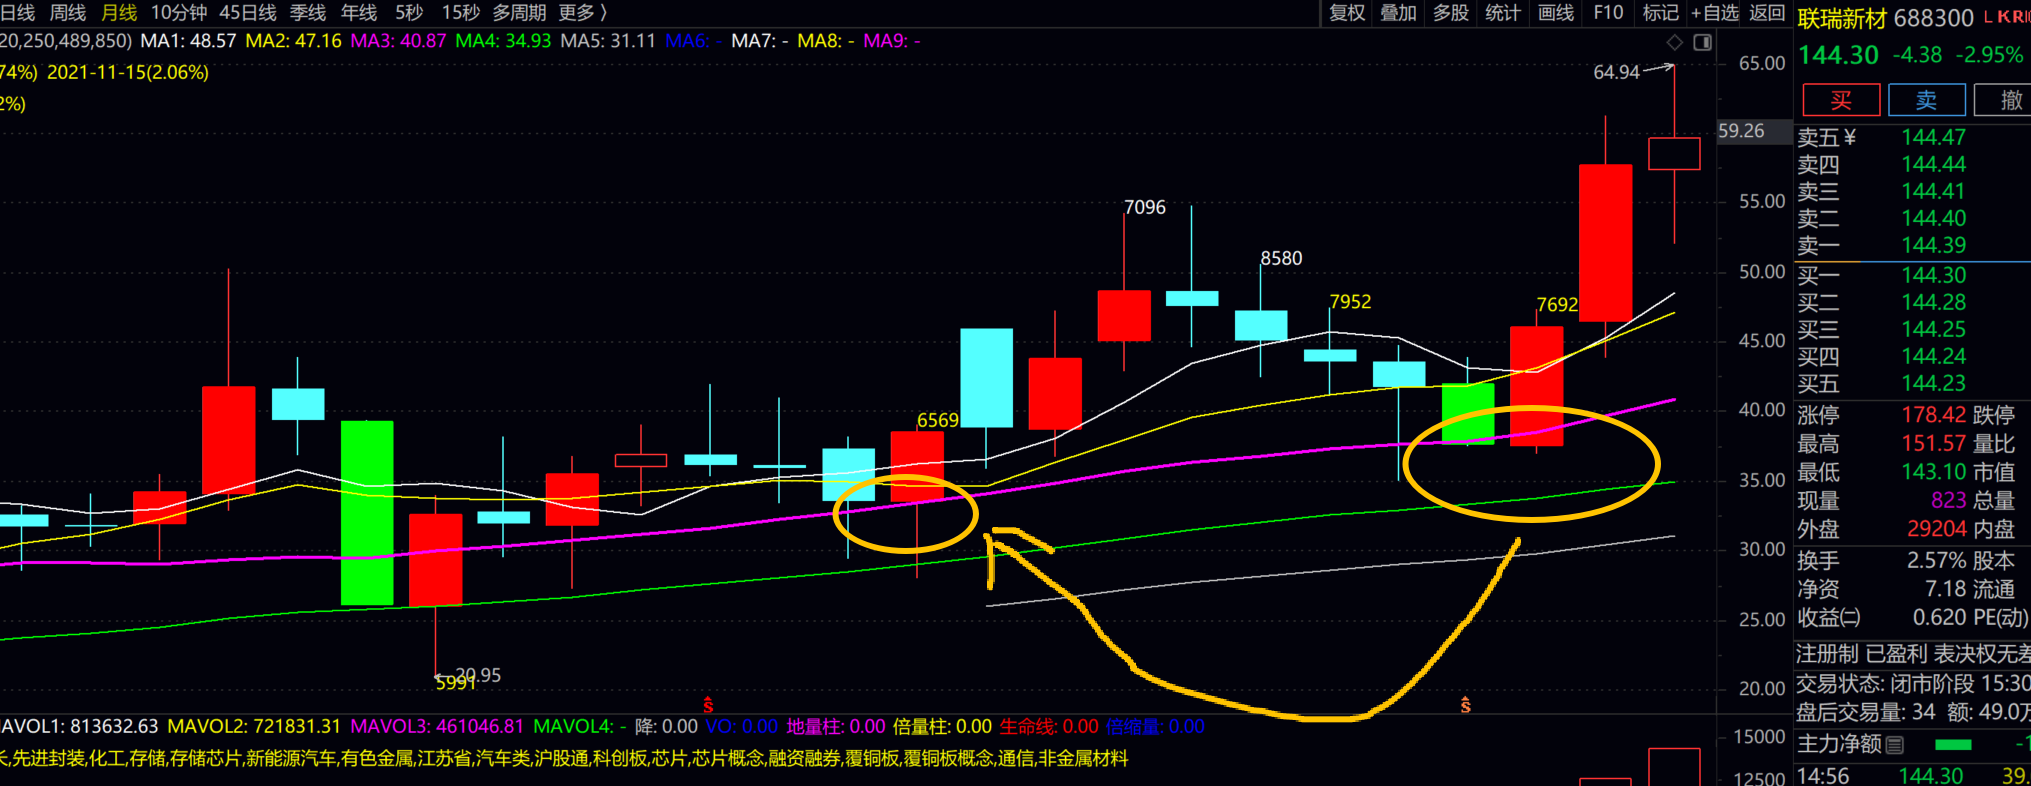This screenshot has width=2031, height=786.
Task: Click the 地量柱: 0.00 indicator label
Action: coord(836,727)
